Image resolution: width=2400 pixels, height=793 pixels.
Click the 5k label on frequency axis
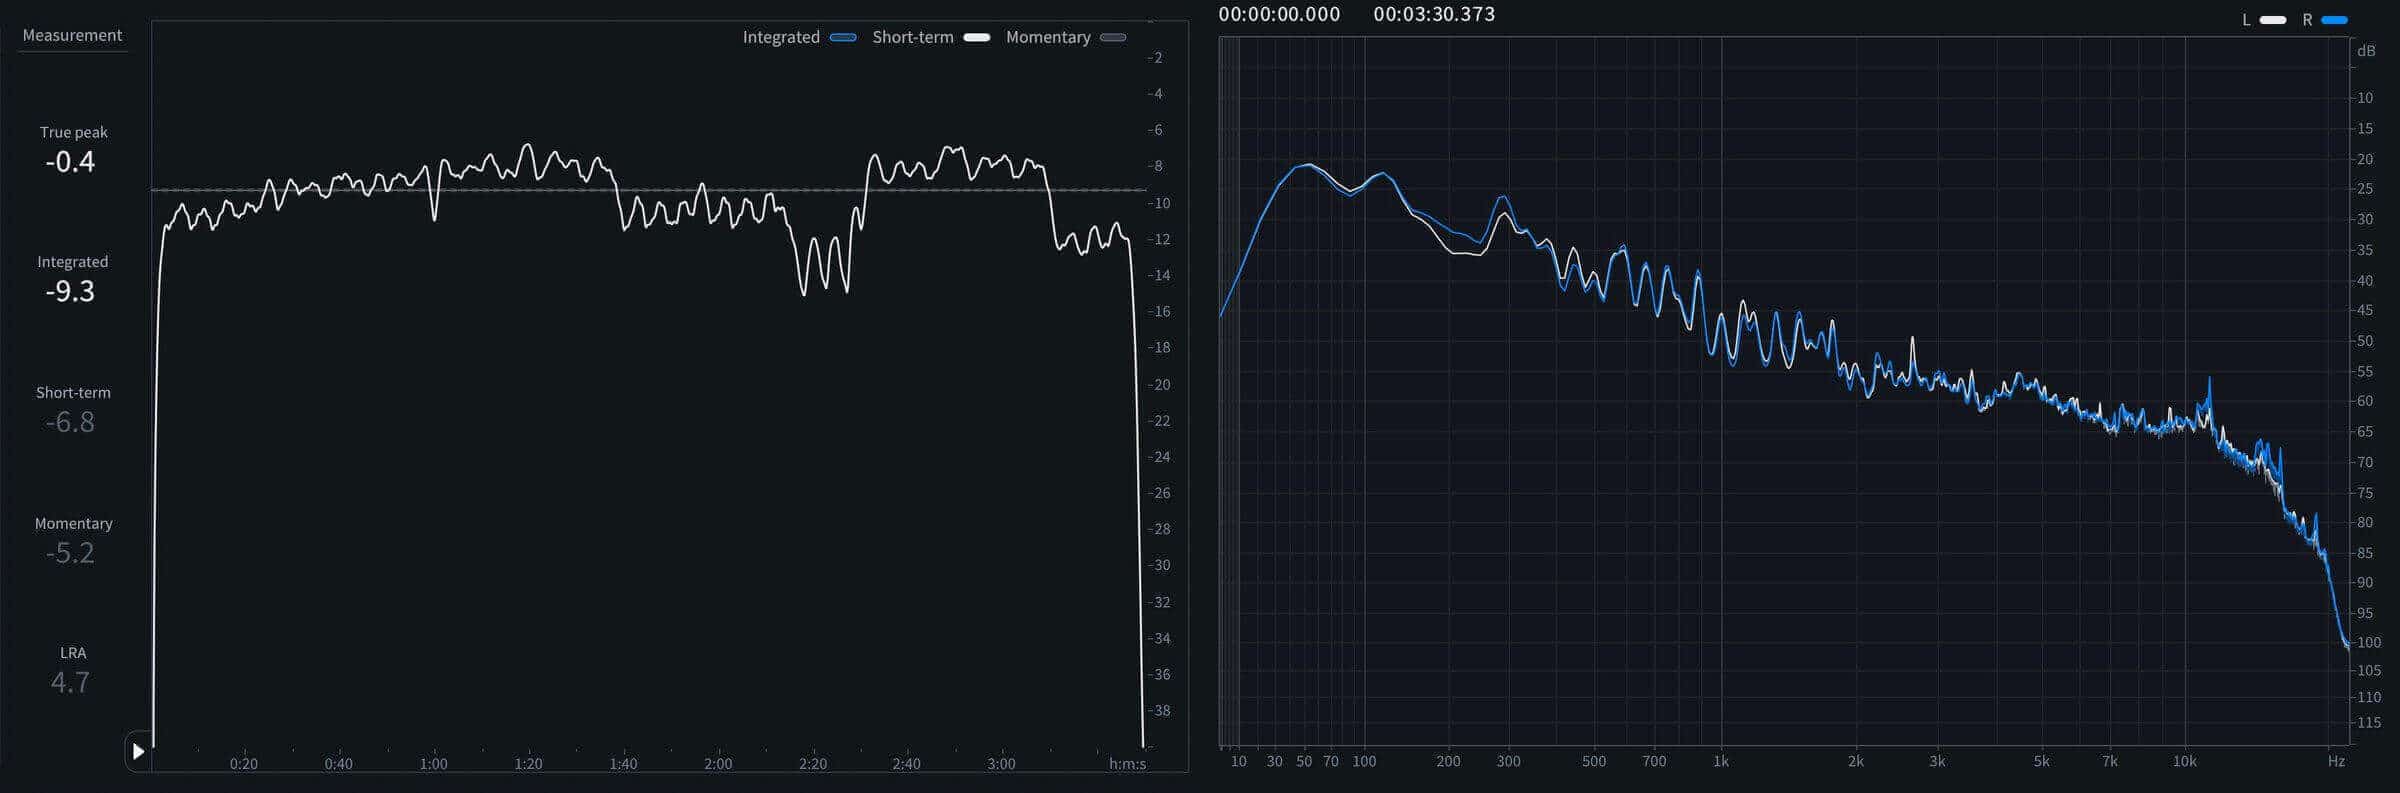tap(2041, 761)
